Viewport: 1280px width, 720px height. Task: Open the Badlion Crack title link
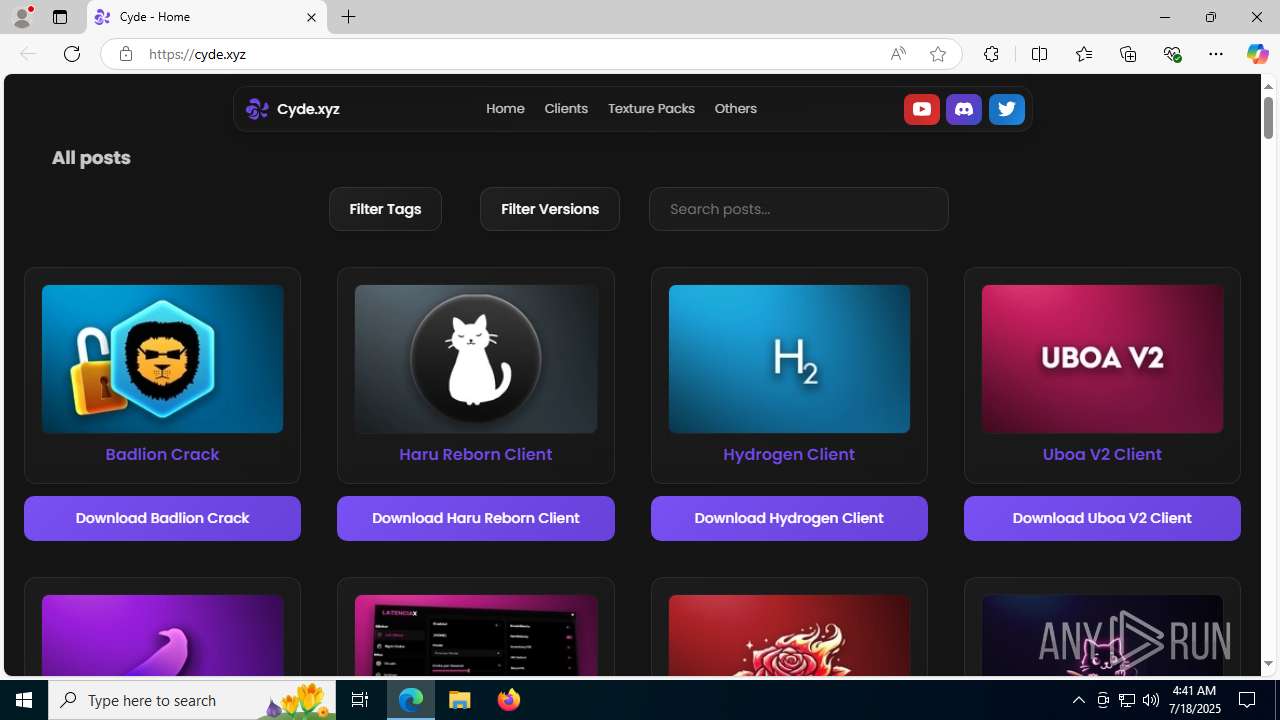tap(162, 454)
